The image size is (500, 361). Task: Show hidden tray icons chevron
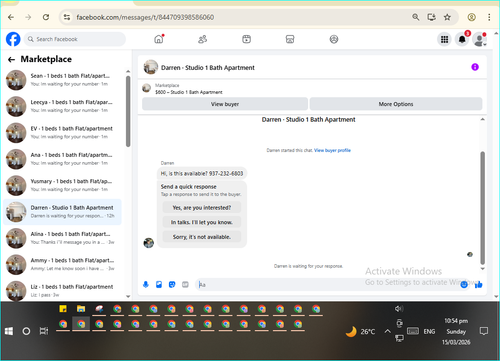tap(387, 331)
